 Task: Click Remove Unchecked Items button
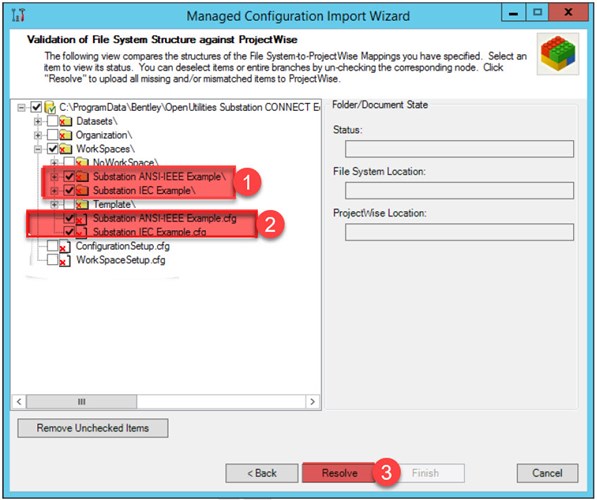[x=93, y=428]
